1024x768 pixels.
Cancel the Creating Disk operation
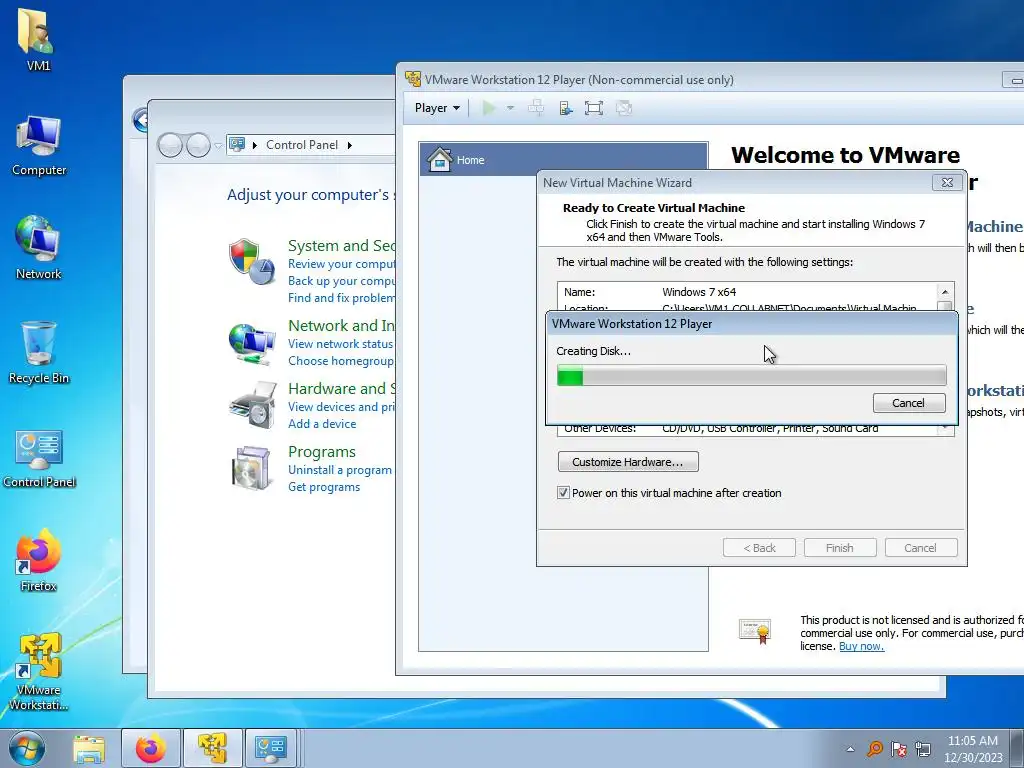(909, 403)
